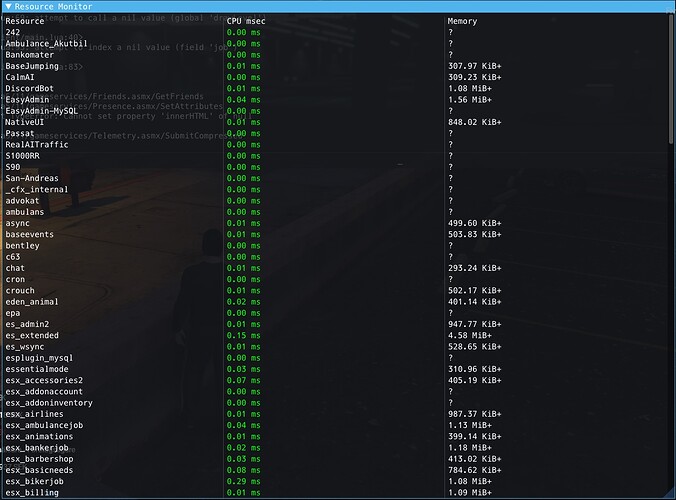Select the S90 resource name

click(13, 167)
